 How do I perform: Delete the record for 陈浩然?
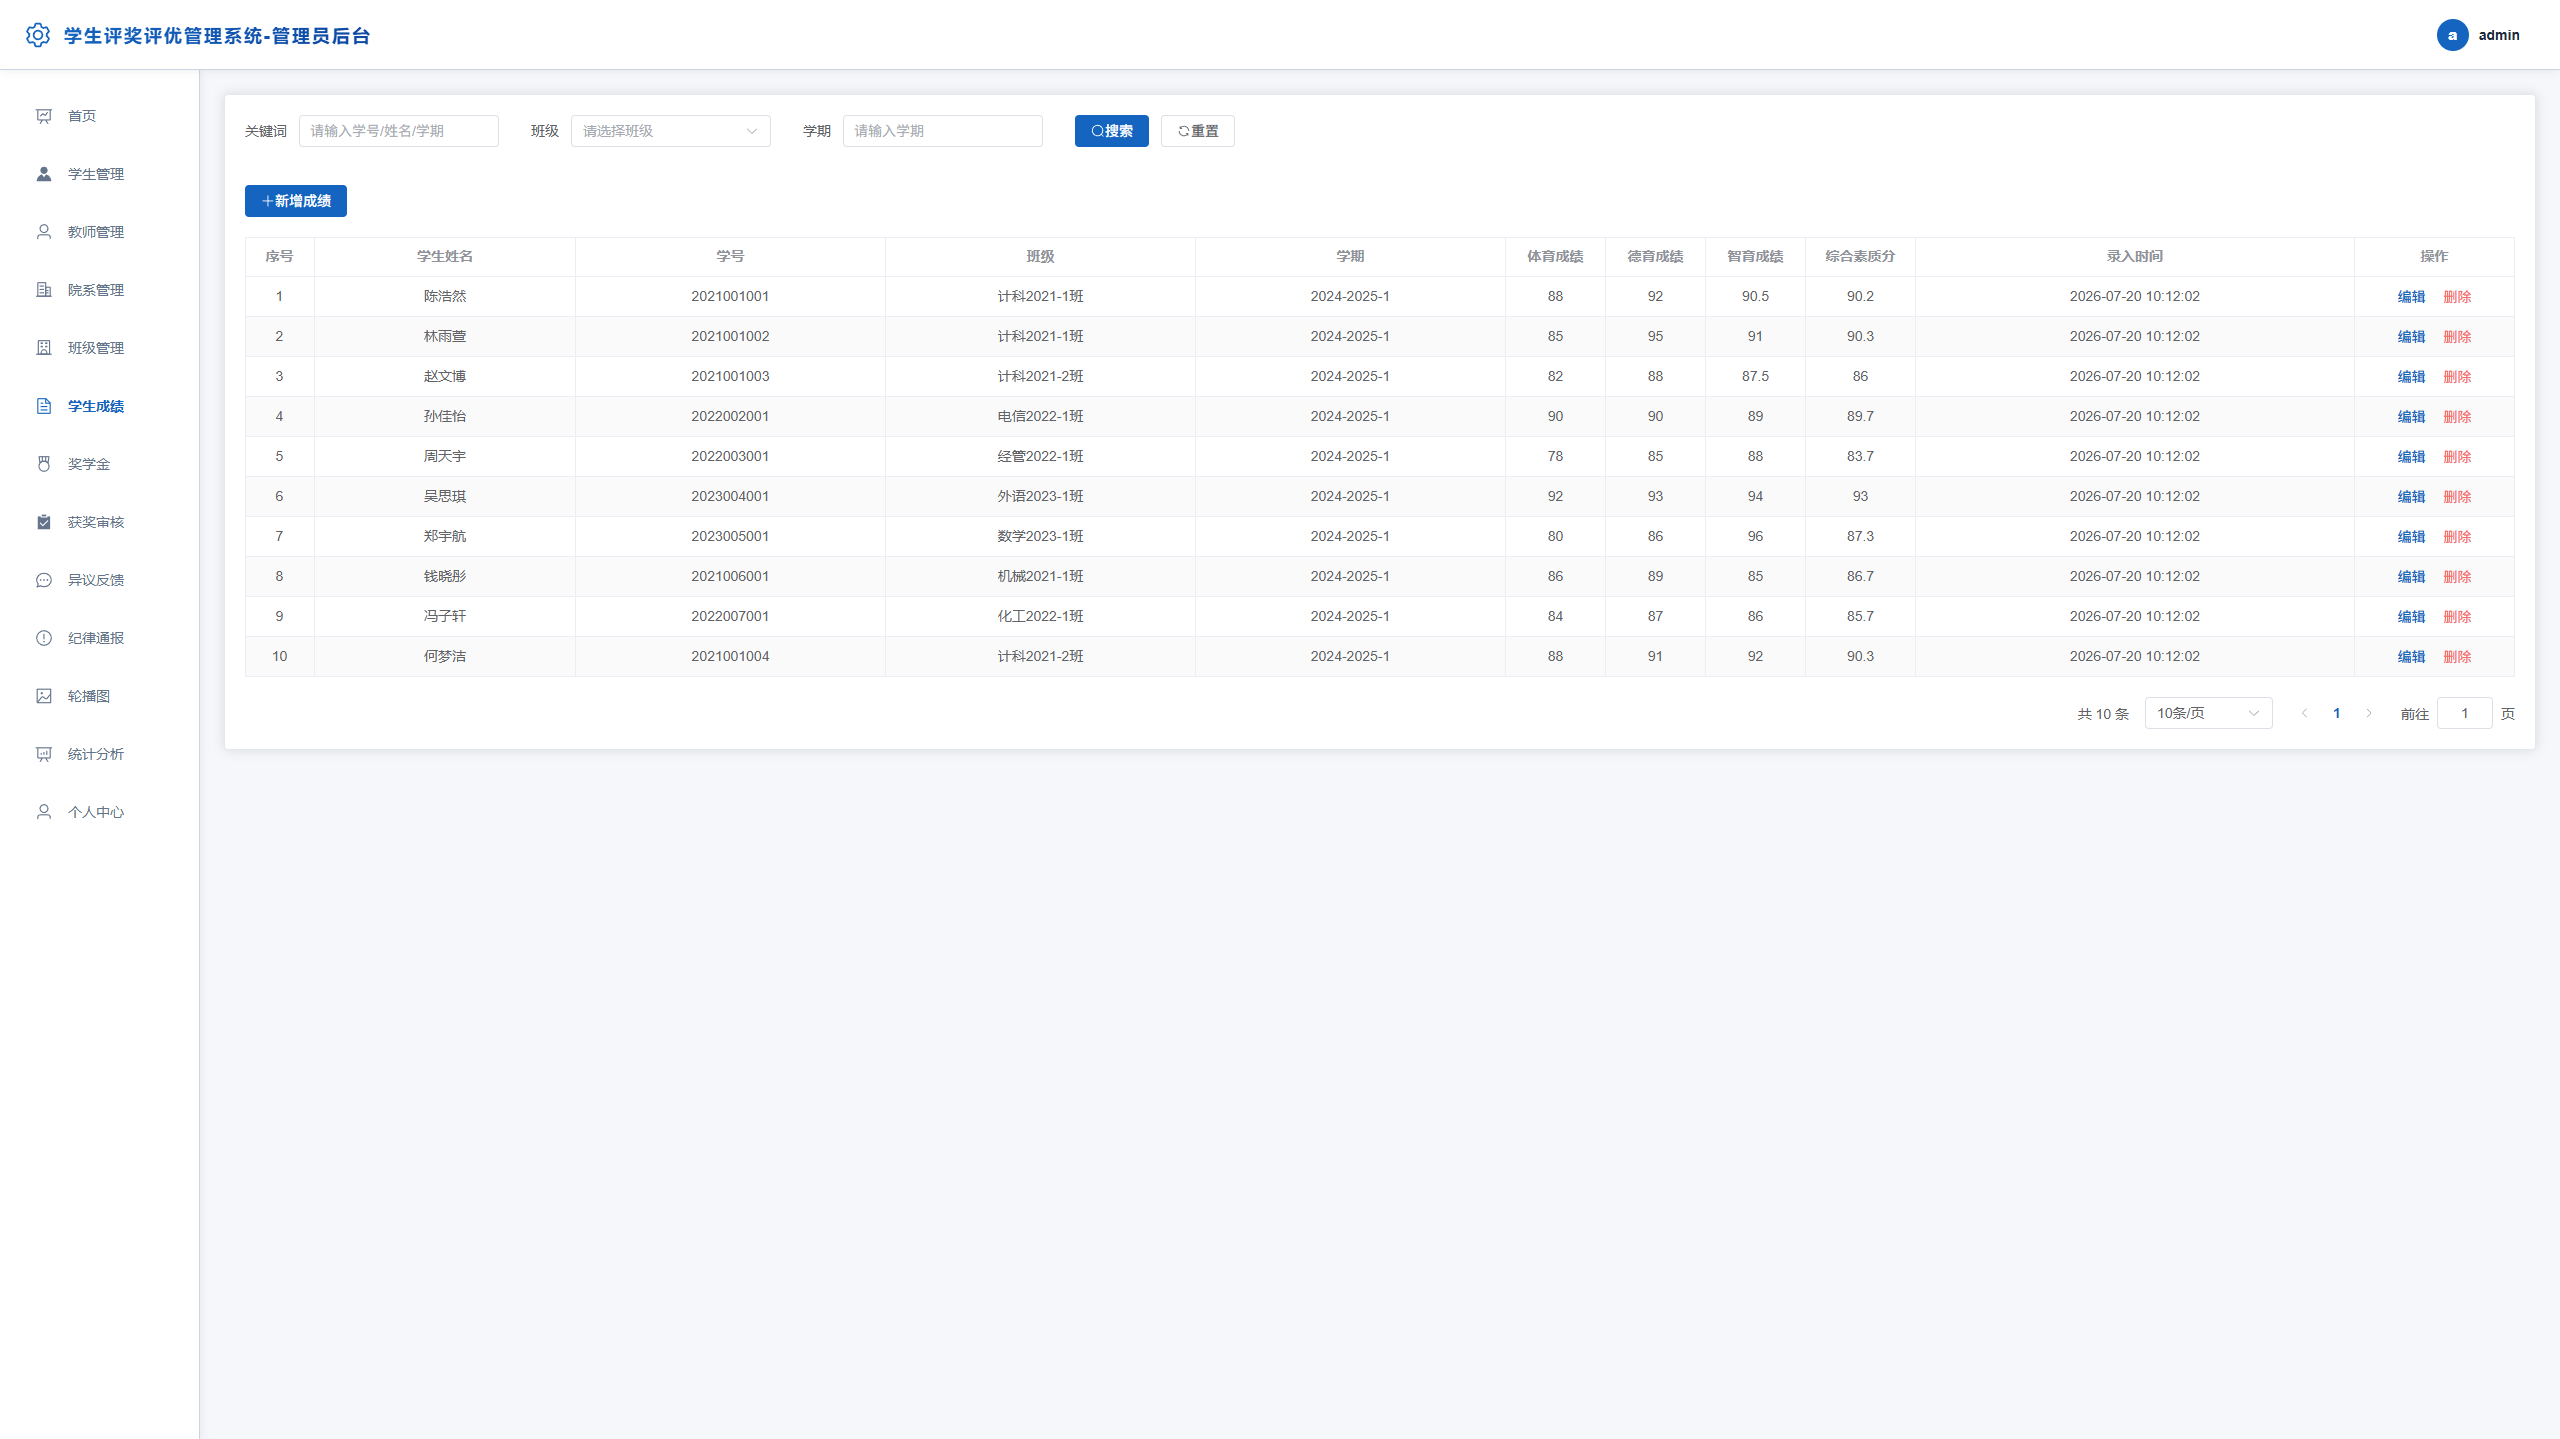pyautogui.click(x=2457, y=297)
